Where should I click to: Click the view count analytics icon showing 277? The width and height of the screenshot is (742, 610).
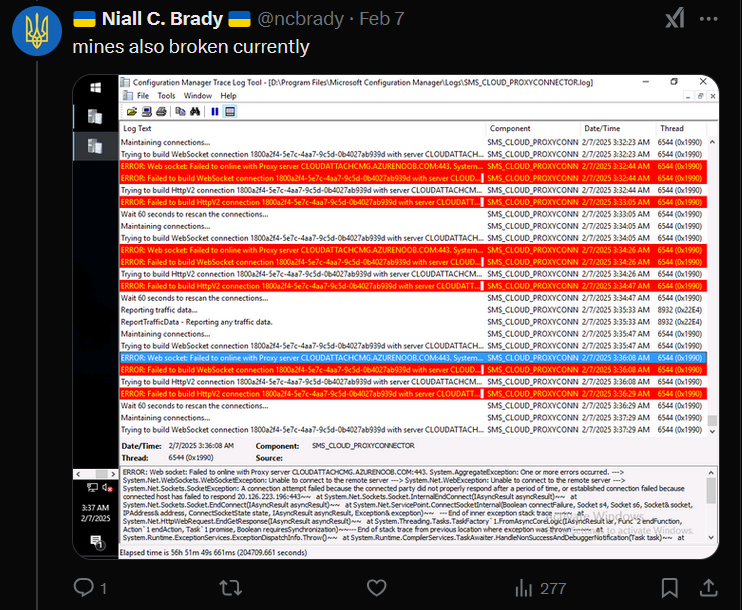(x=540, y=588)
